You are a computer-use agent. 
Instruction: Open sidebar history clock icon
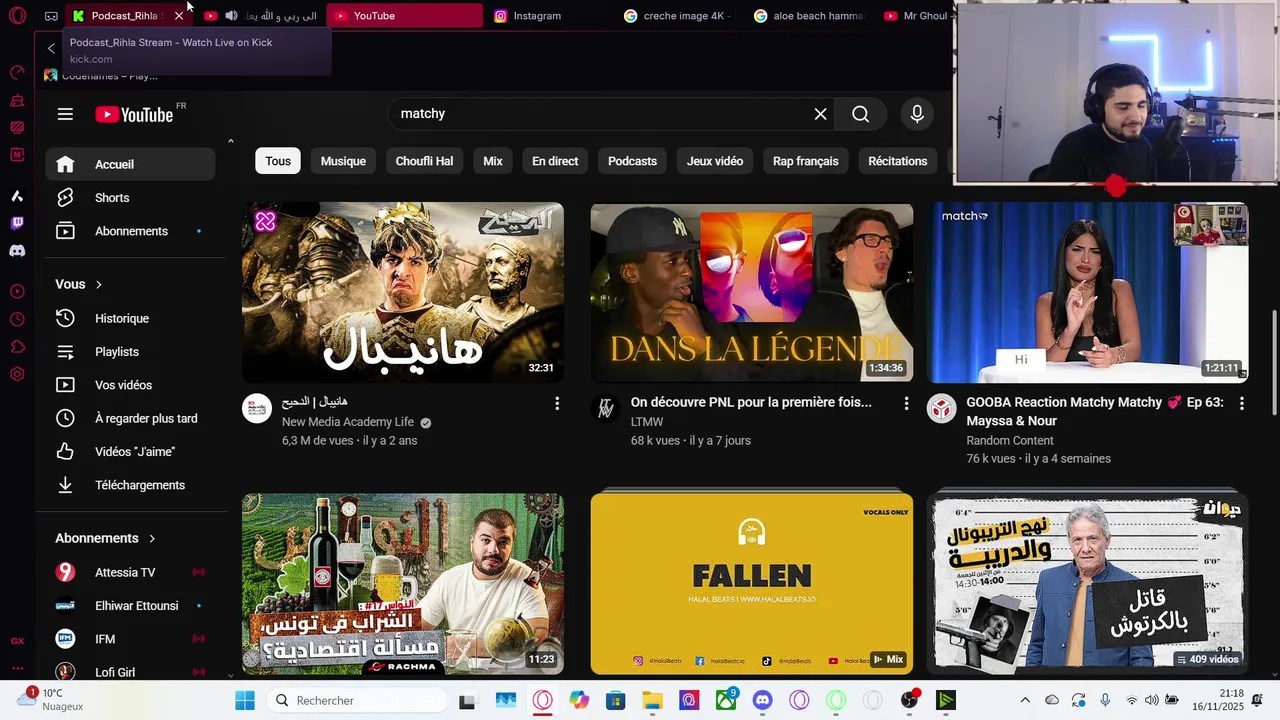tap(17, 319)
